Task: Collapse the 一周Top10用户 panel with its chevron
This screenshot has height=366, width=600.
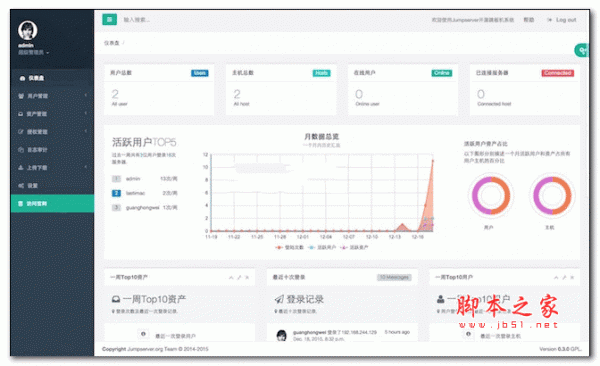Action: [556, 278]
